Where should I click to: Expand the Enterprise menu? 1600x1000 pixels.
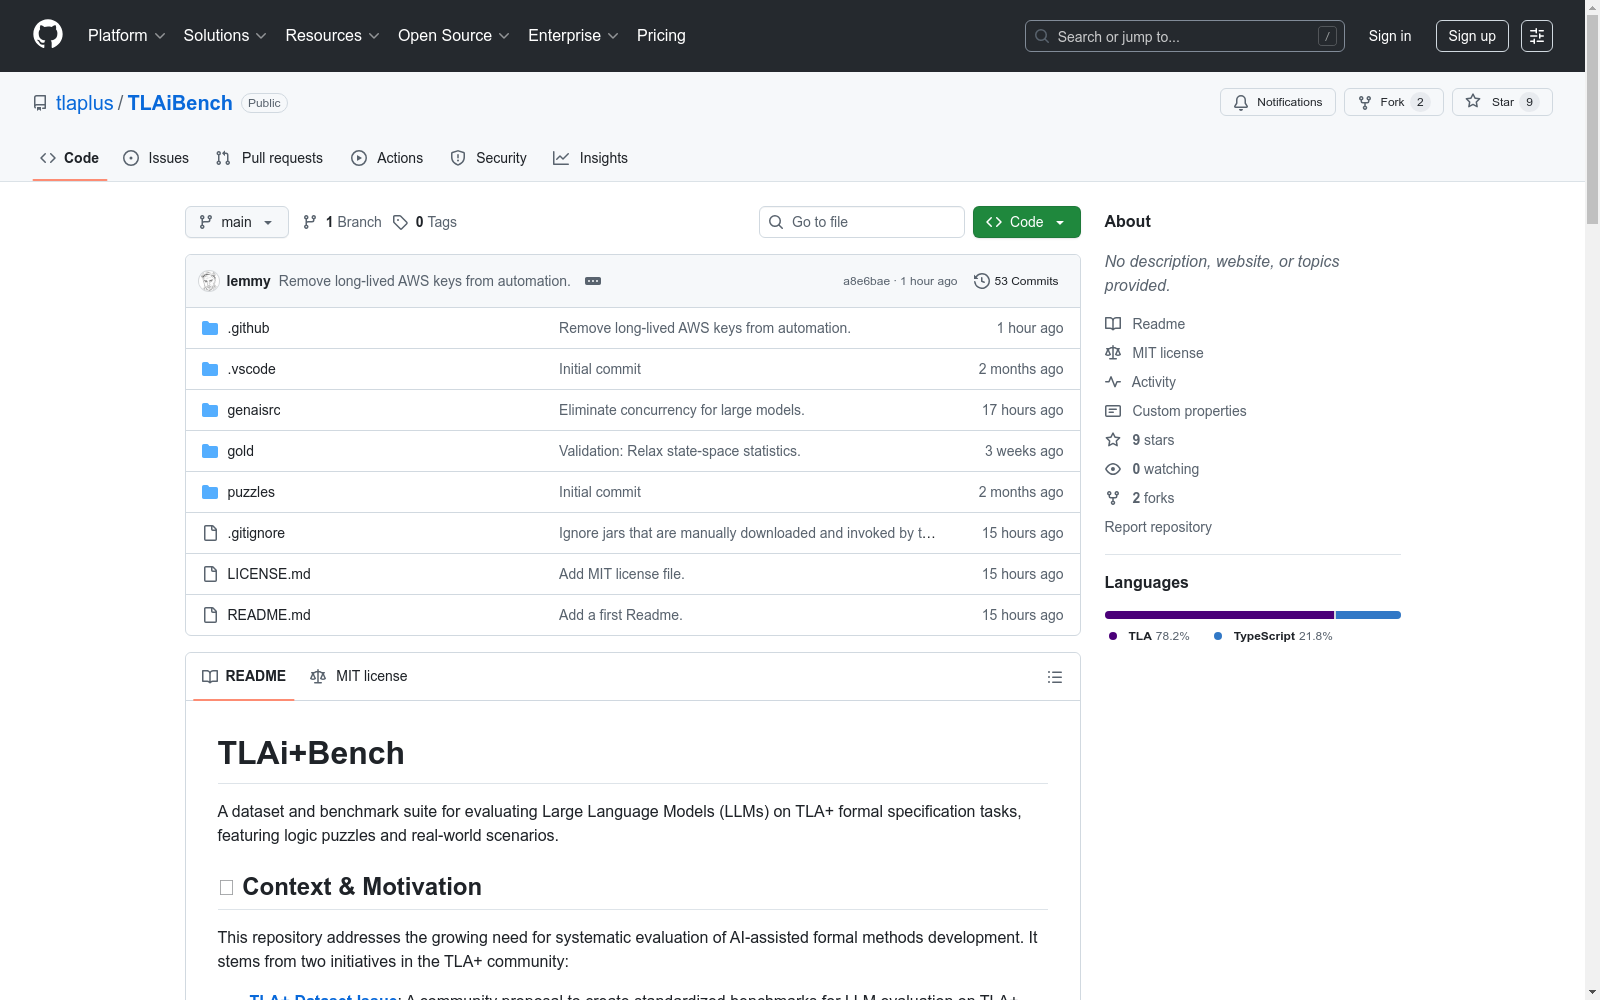pos(574,36)
